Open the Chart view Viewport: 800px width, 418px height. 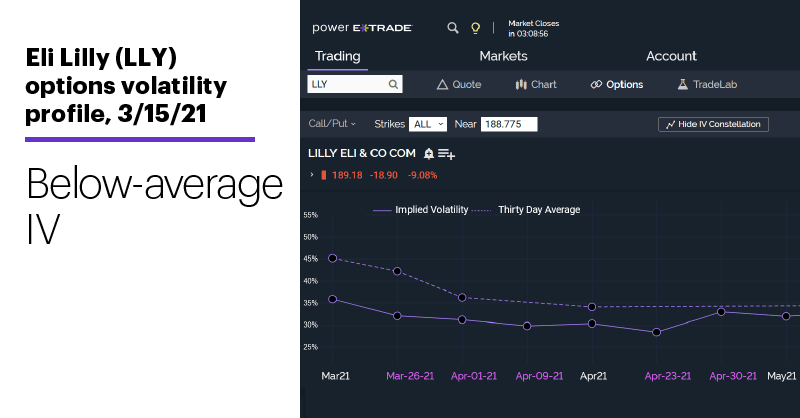click(x=536, y=85)
